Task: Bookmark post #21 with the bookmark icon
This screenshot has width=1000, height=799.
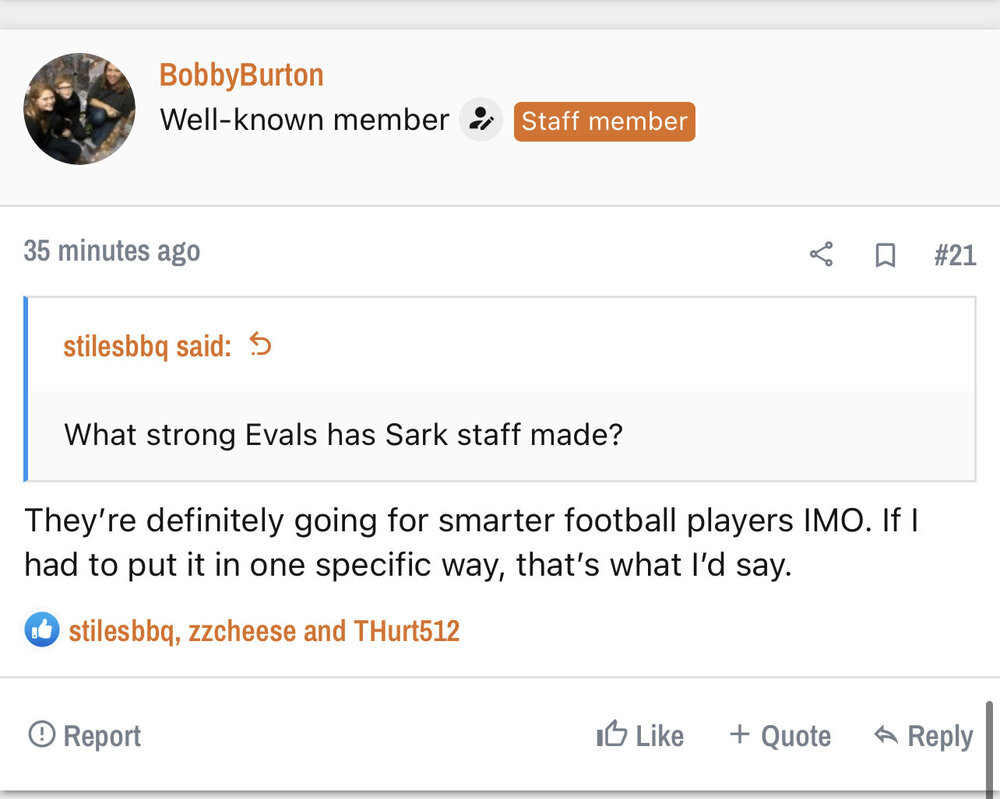Action: coord(885,256)
